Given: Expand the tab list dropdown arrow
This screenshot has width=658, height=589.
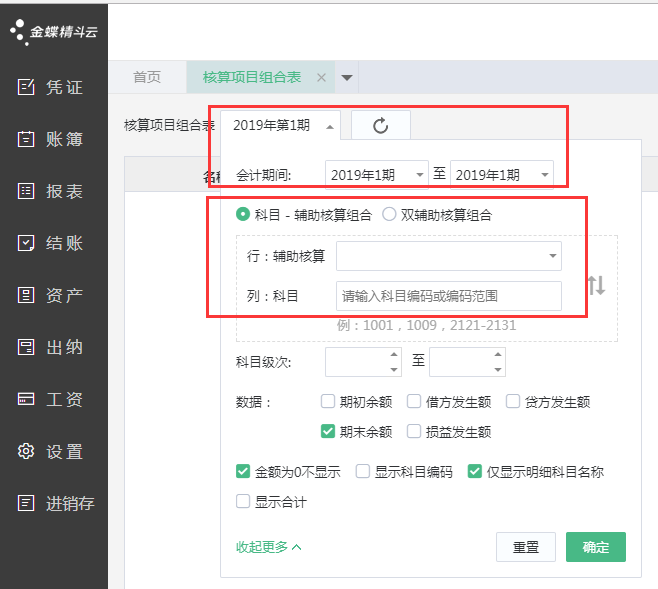Looking at the screenshot, I should pos(347,77).
